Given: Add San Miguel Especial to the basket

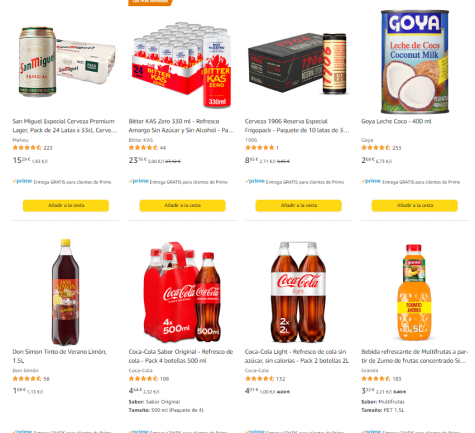Looking at the screenshot, I should tap(66, 205).
